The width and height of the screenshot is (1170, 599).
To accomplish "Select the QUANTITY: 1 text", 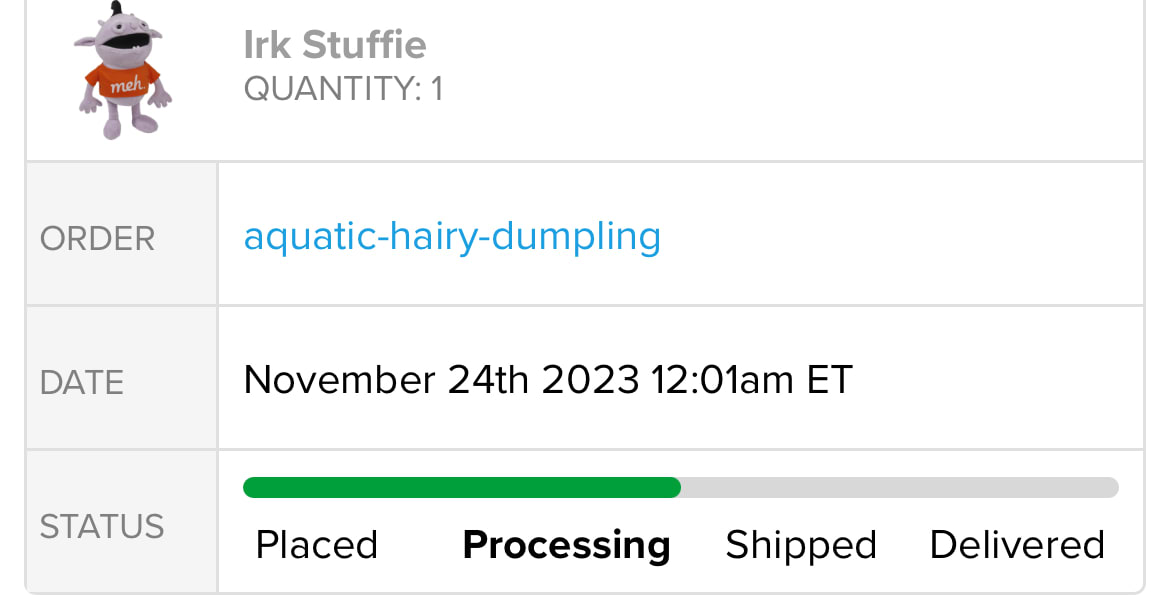I will click(x=343, y=90).
